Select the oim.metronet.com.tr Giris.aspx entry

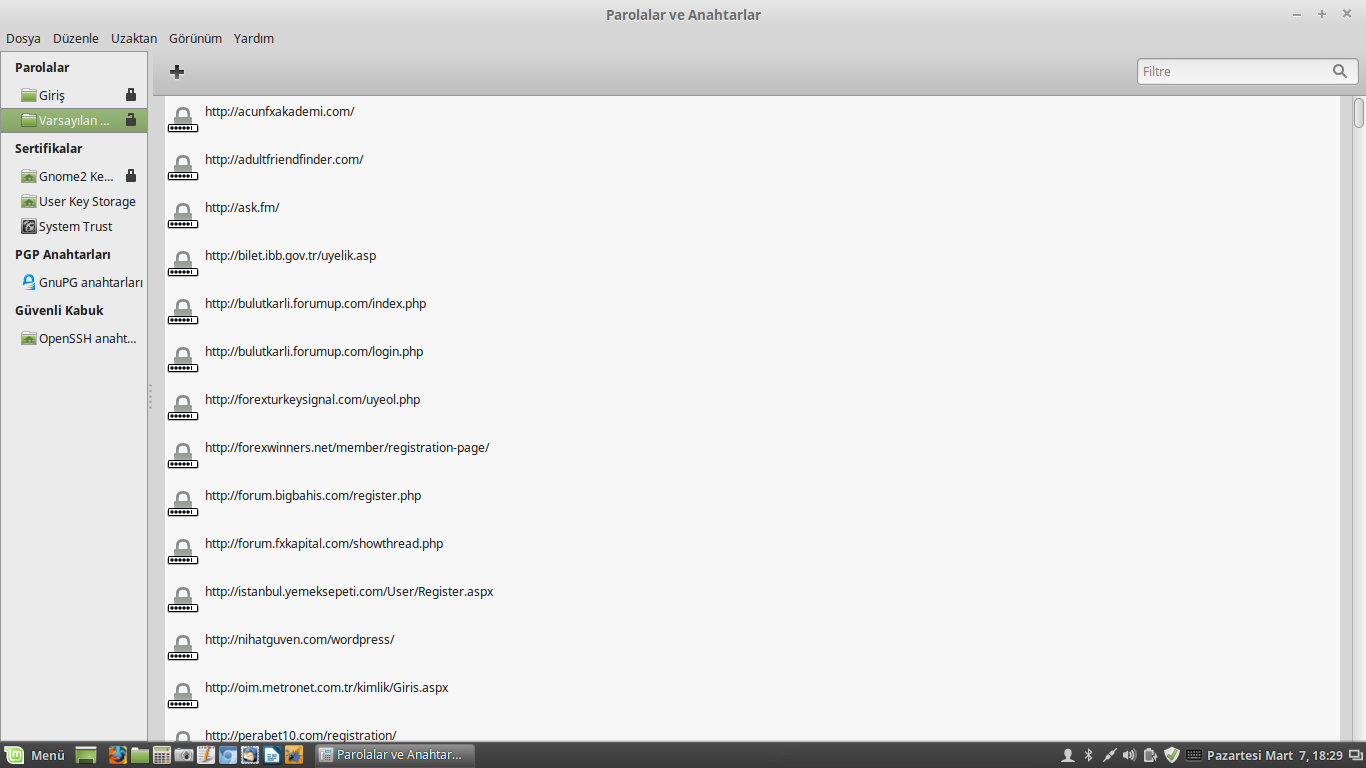pyautogui.click(x=752, y=696)
